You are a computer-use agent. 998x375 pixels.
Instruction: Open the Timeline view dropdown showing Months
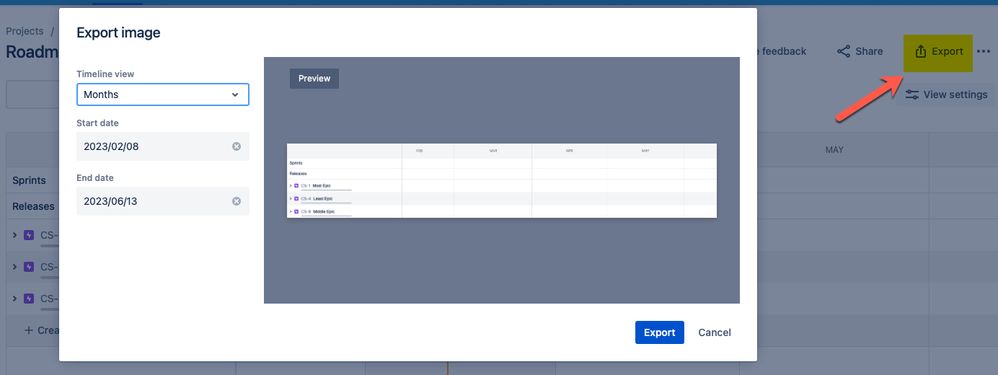click(162, 94)
